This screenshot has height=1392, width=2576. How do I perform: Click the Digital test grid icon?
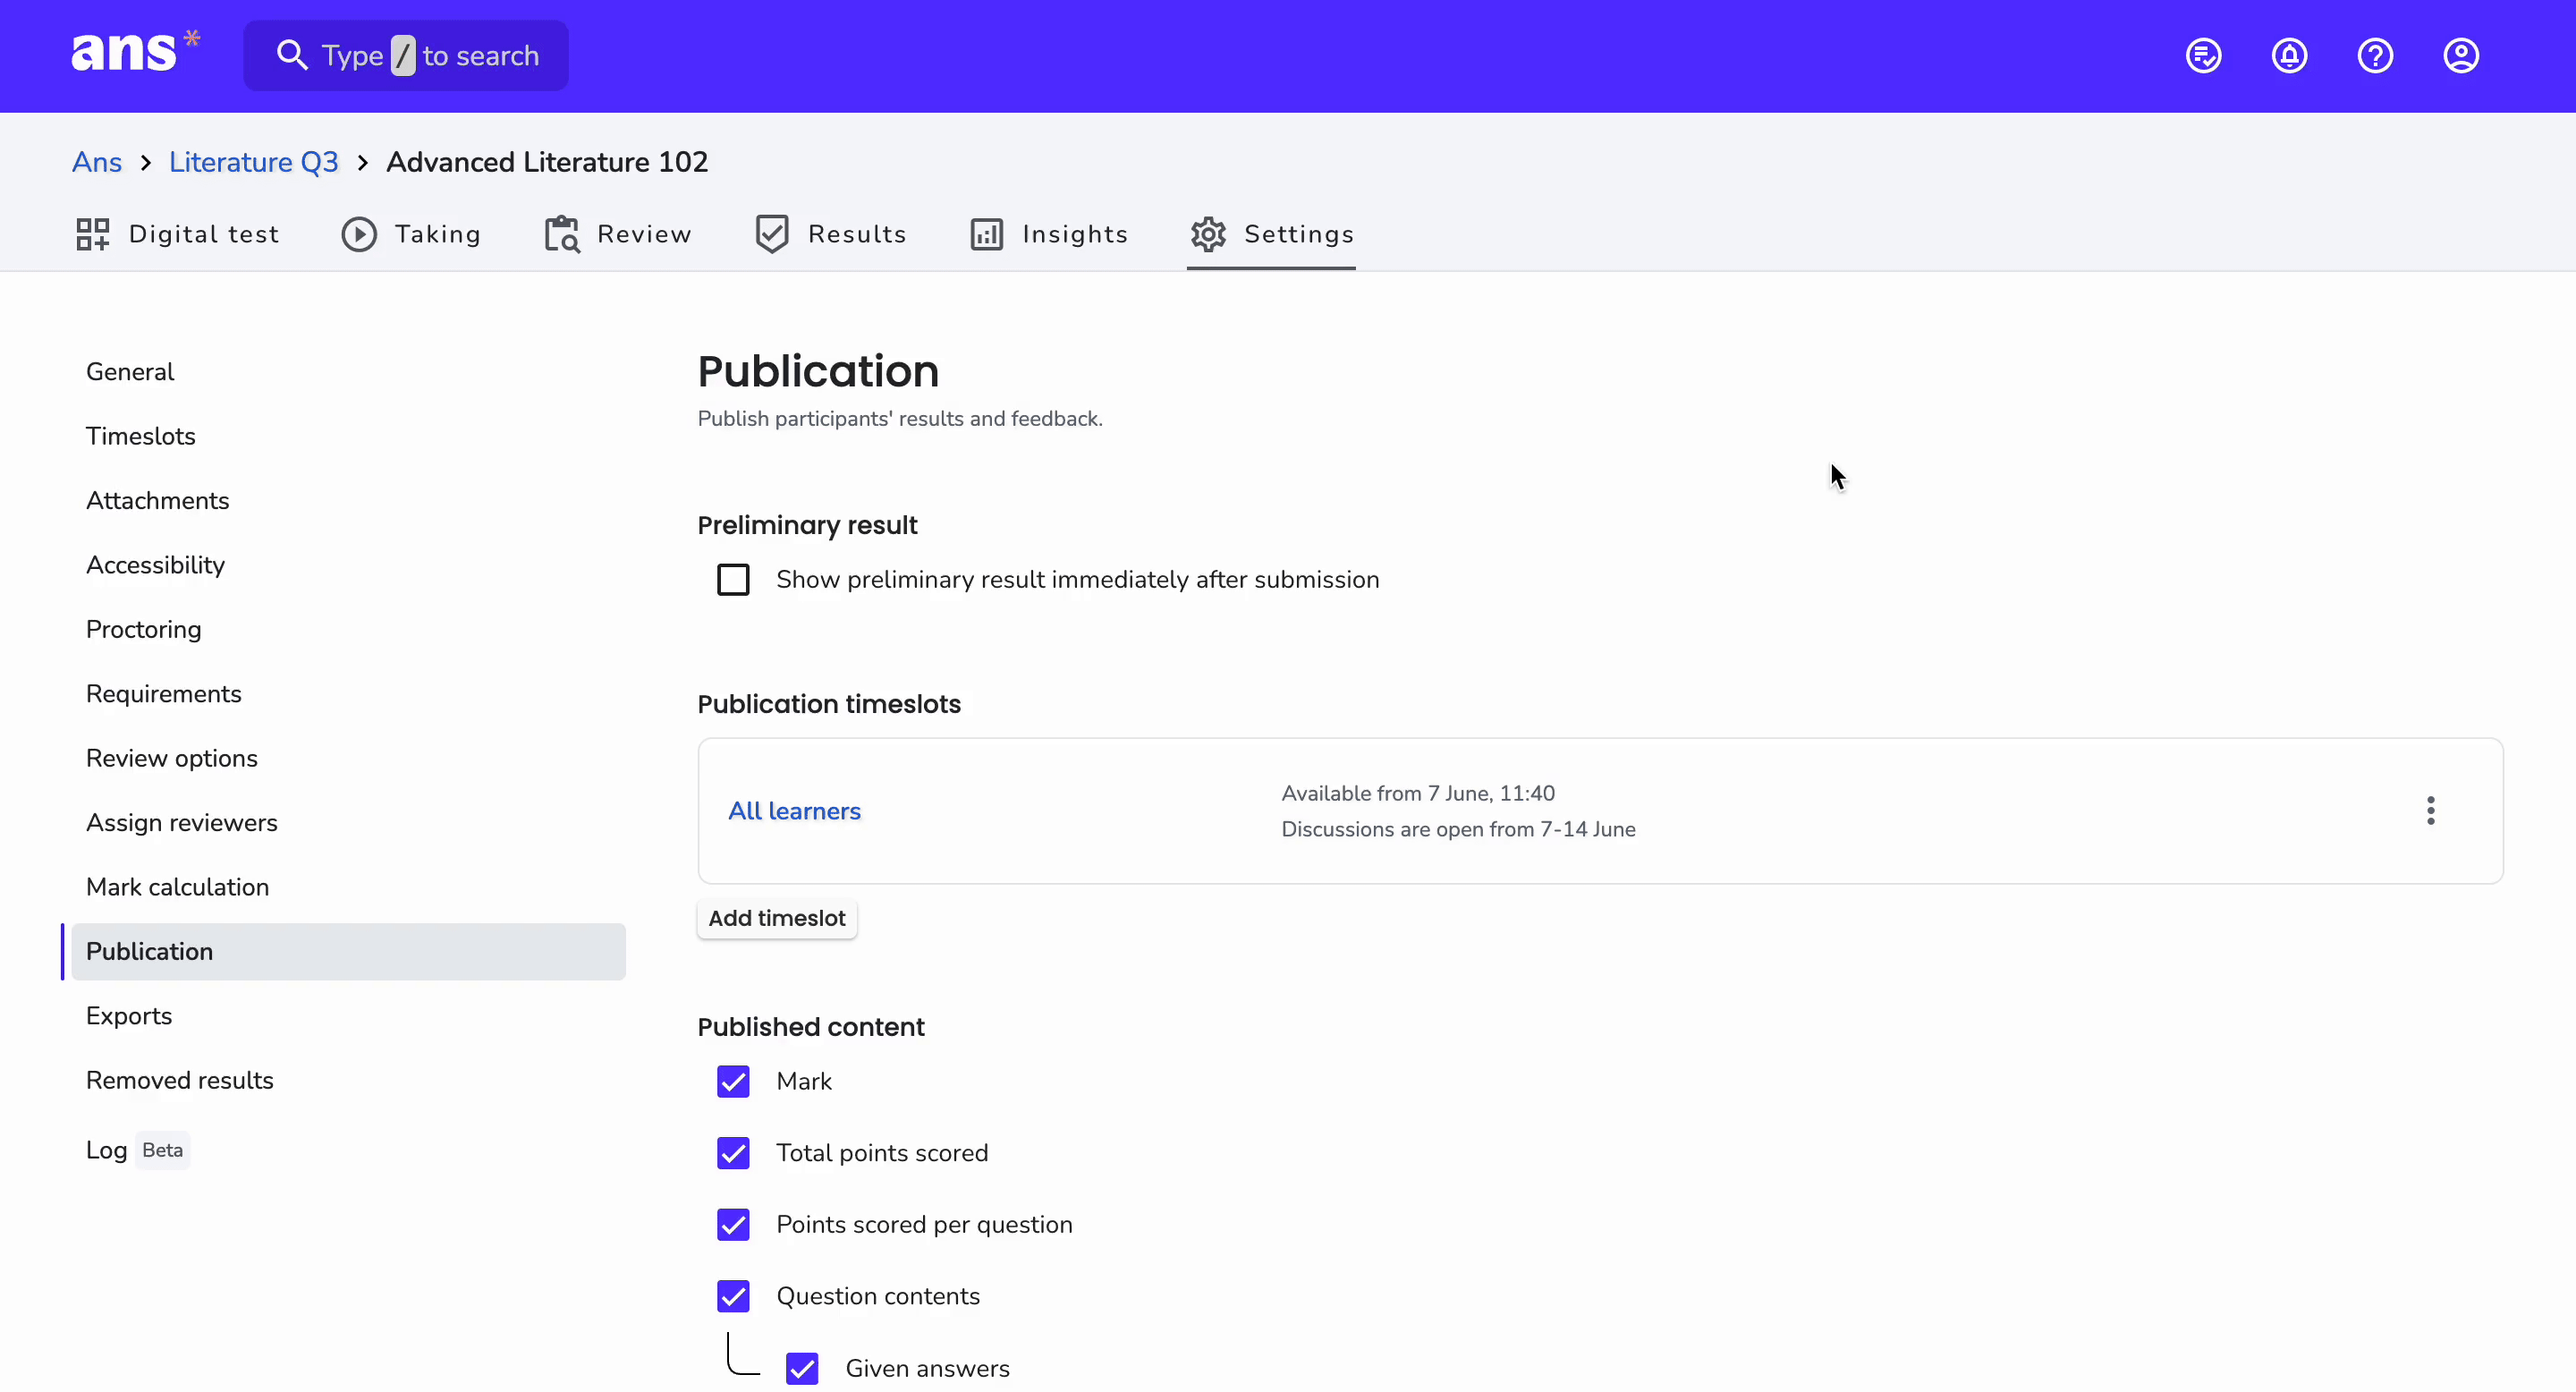click(93, 234)
